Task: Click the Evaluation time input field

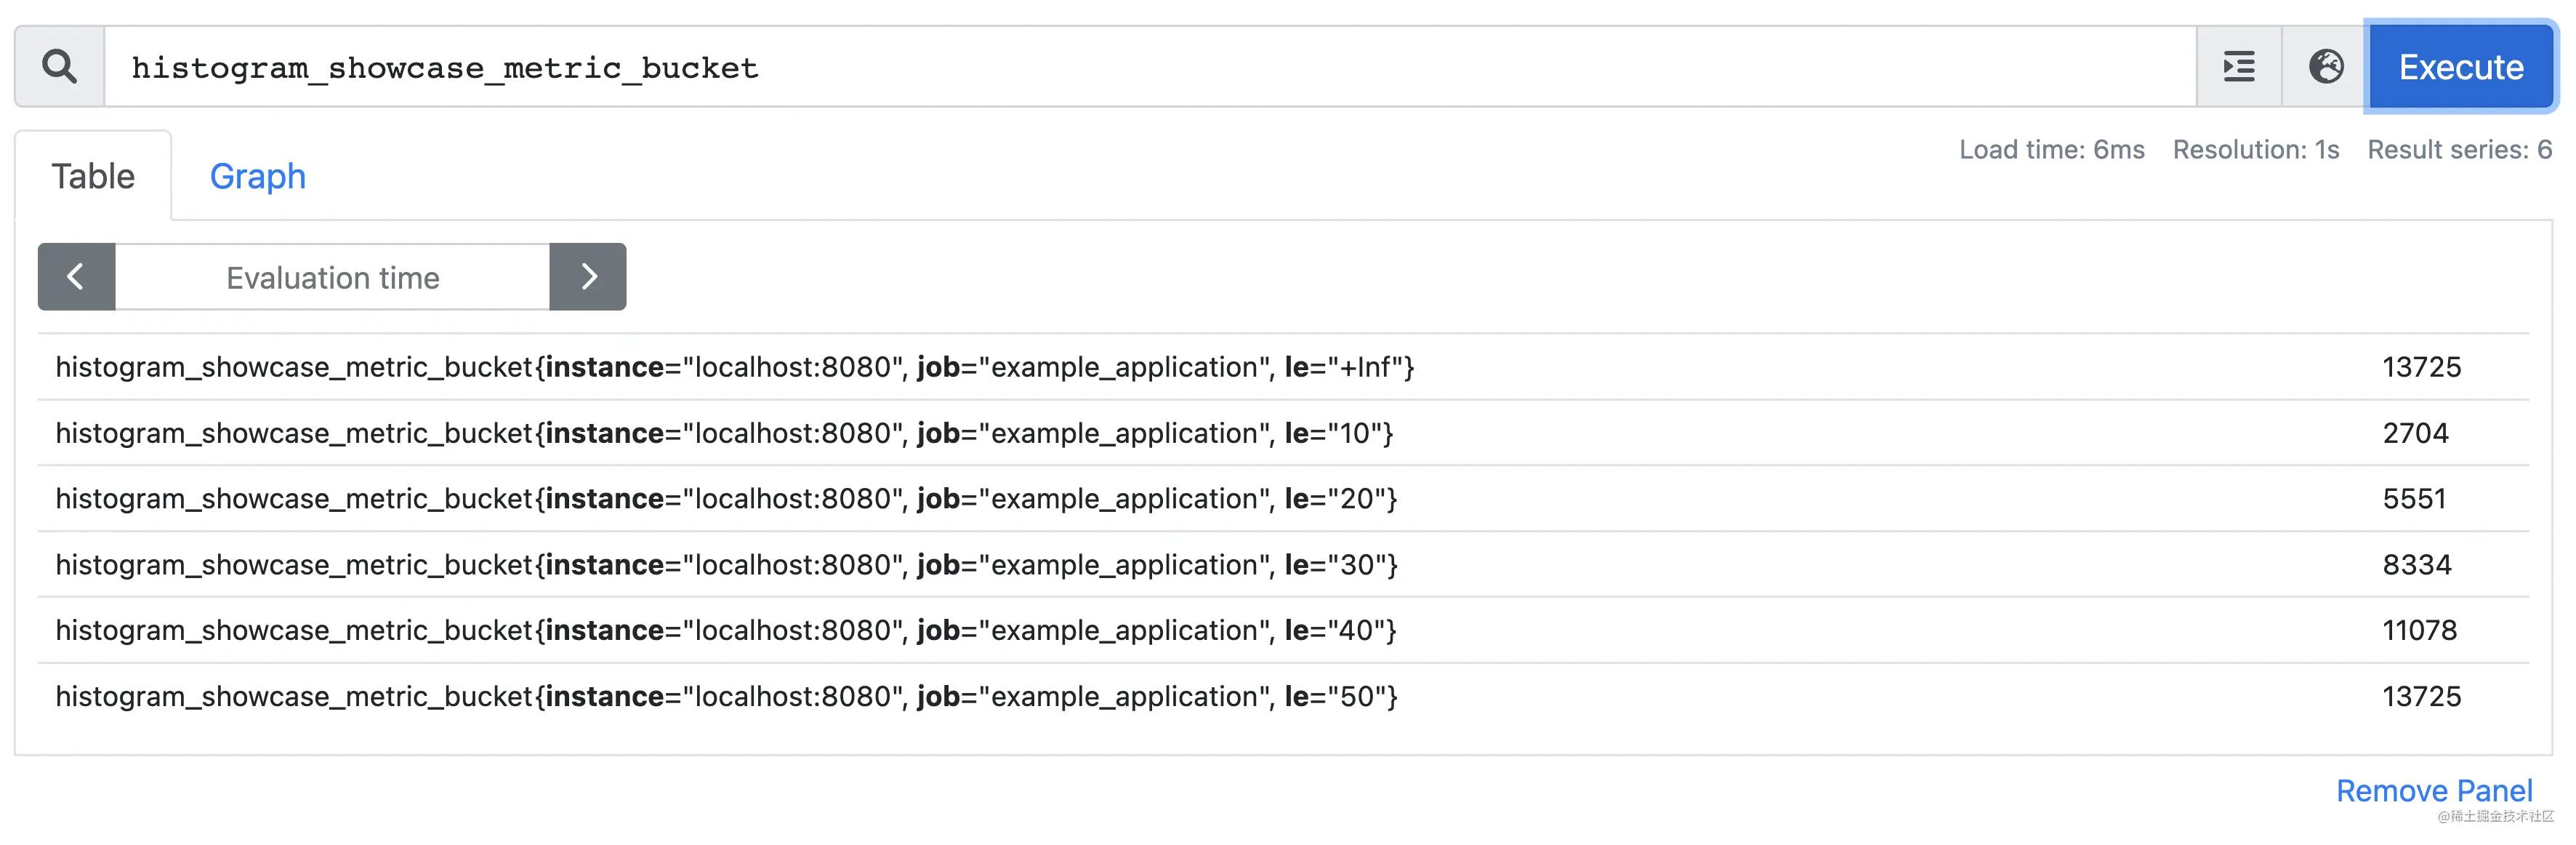Action: pyautogui.click(x=332, y=277)
